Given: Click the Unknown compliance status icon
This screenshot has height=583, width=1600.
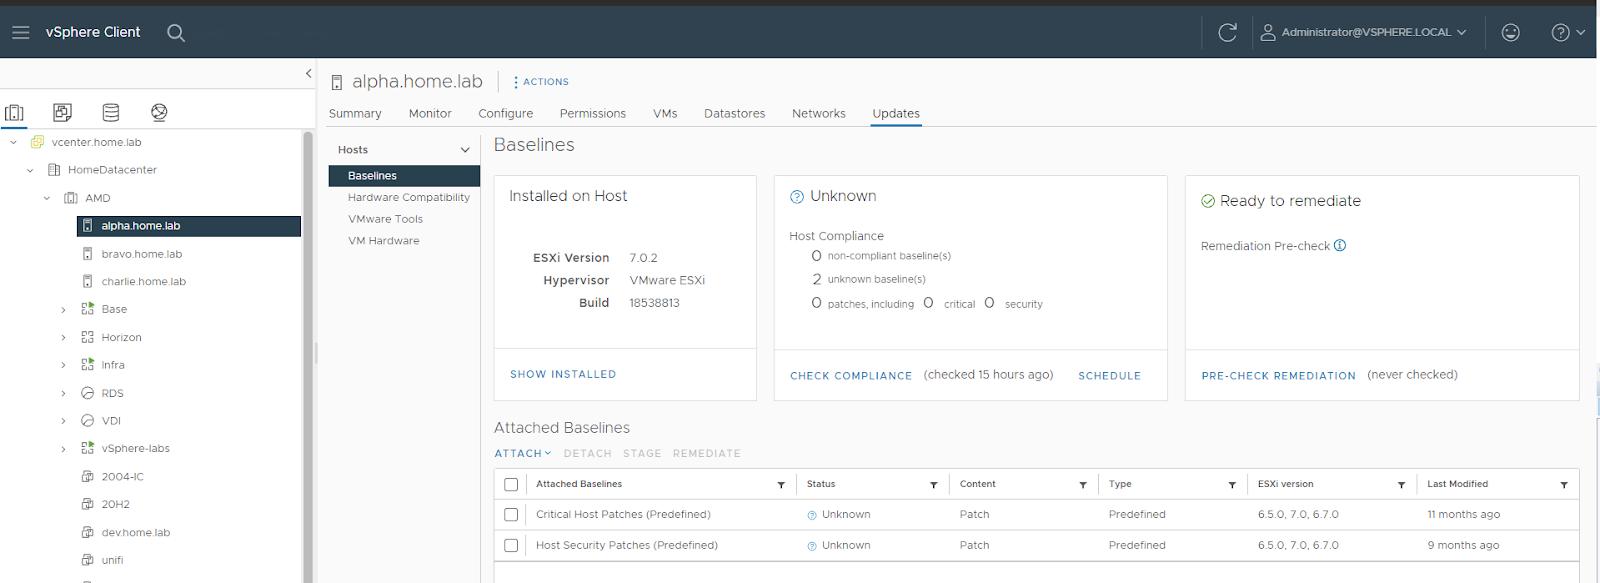Looking at the screenshot, I should [797, 196].
